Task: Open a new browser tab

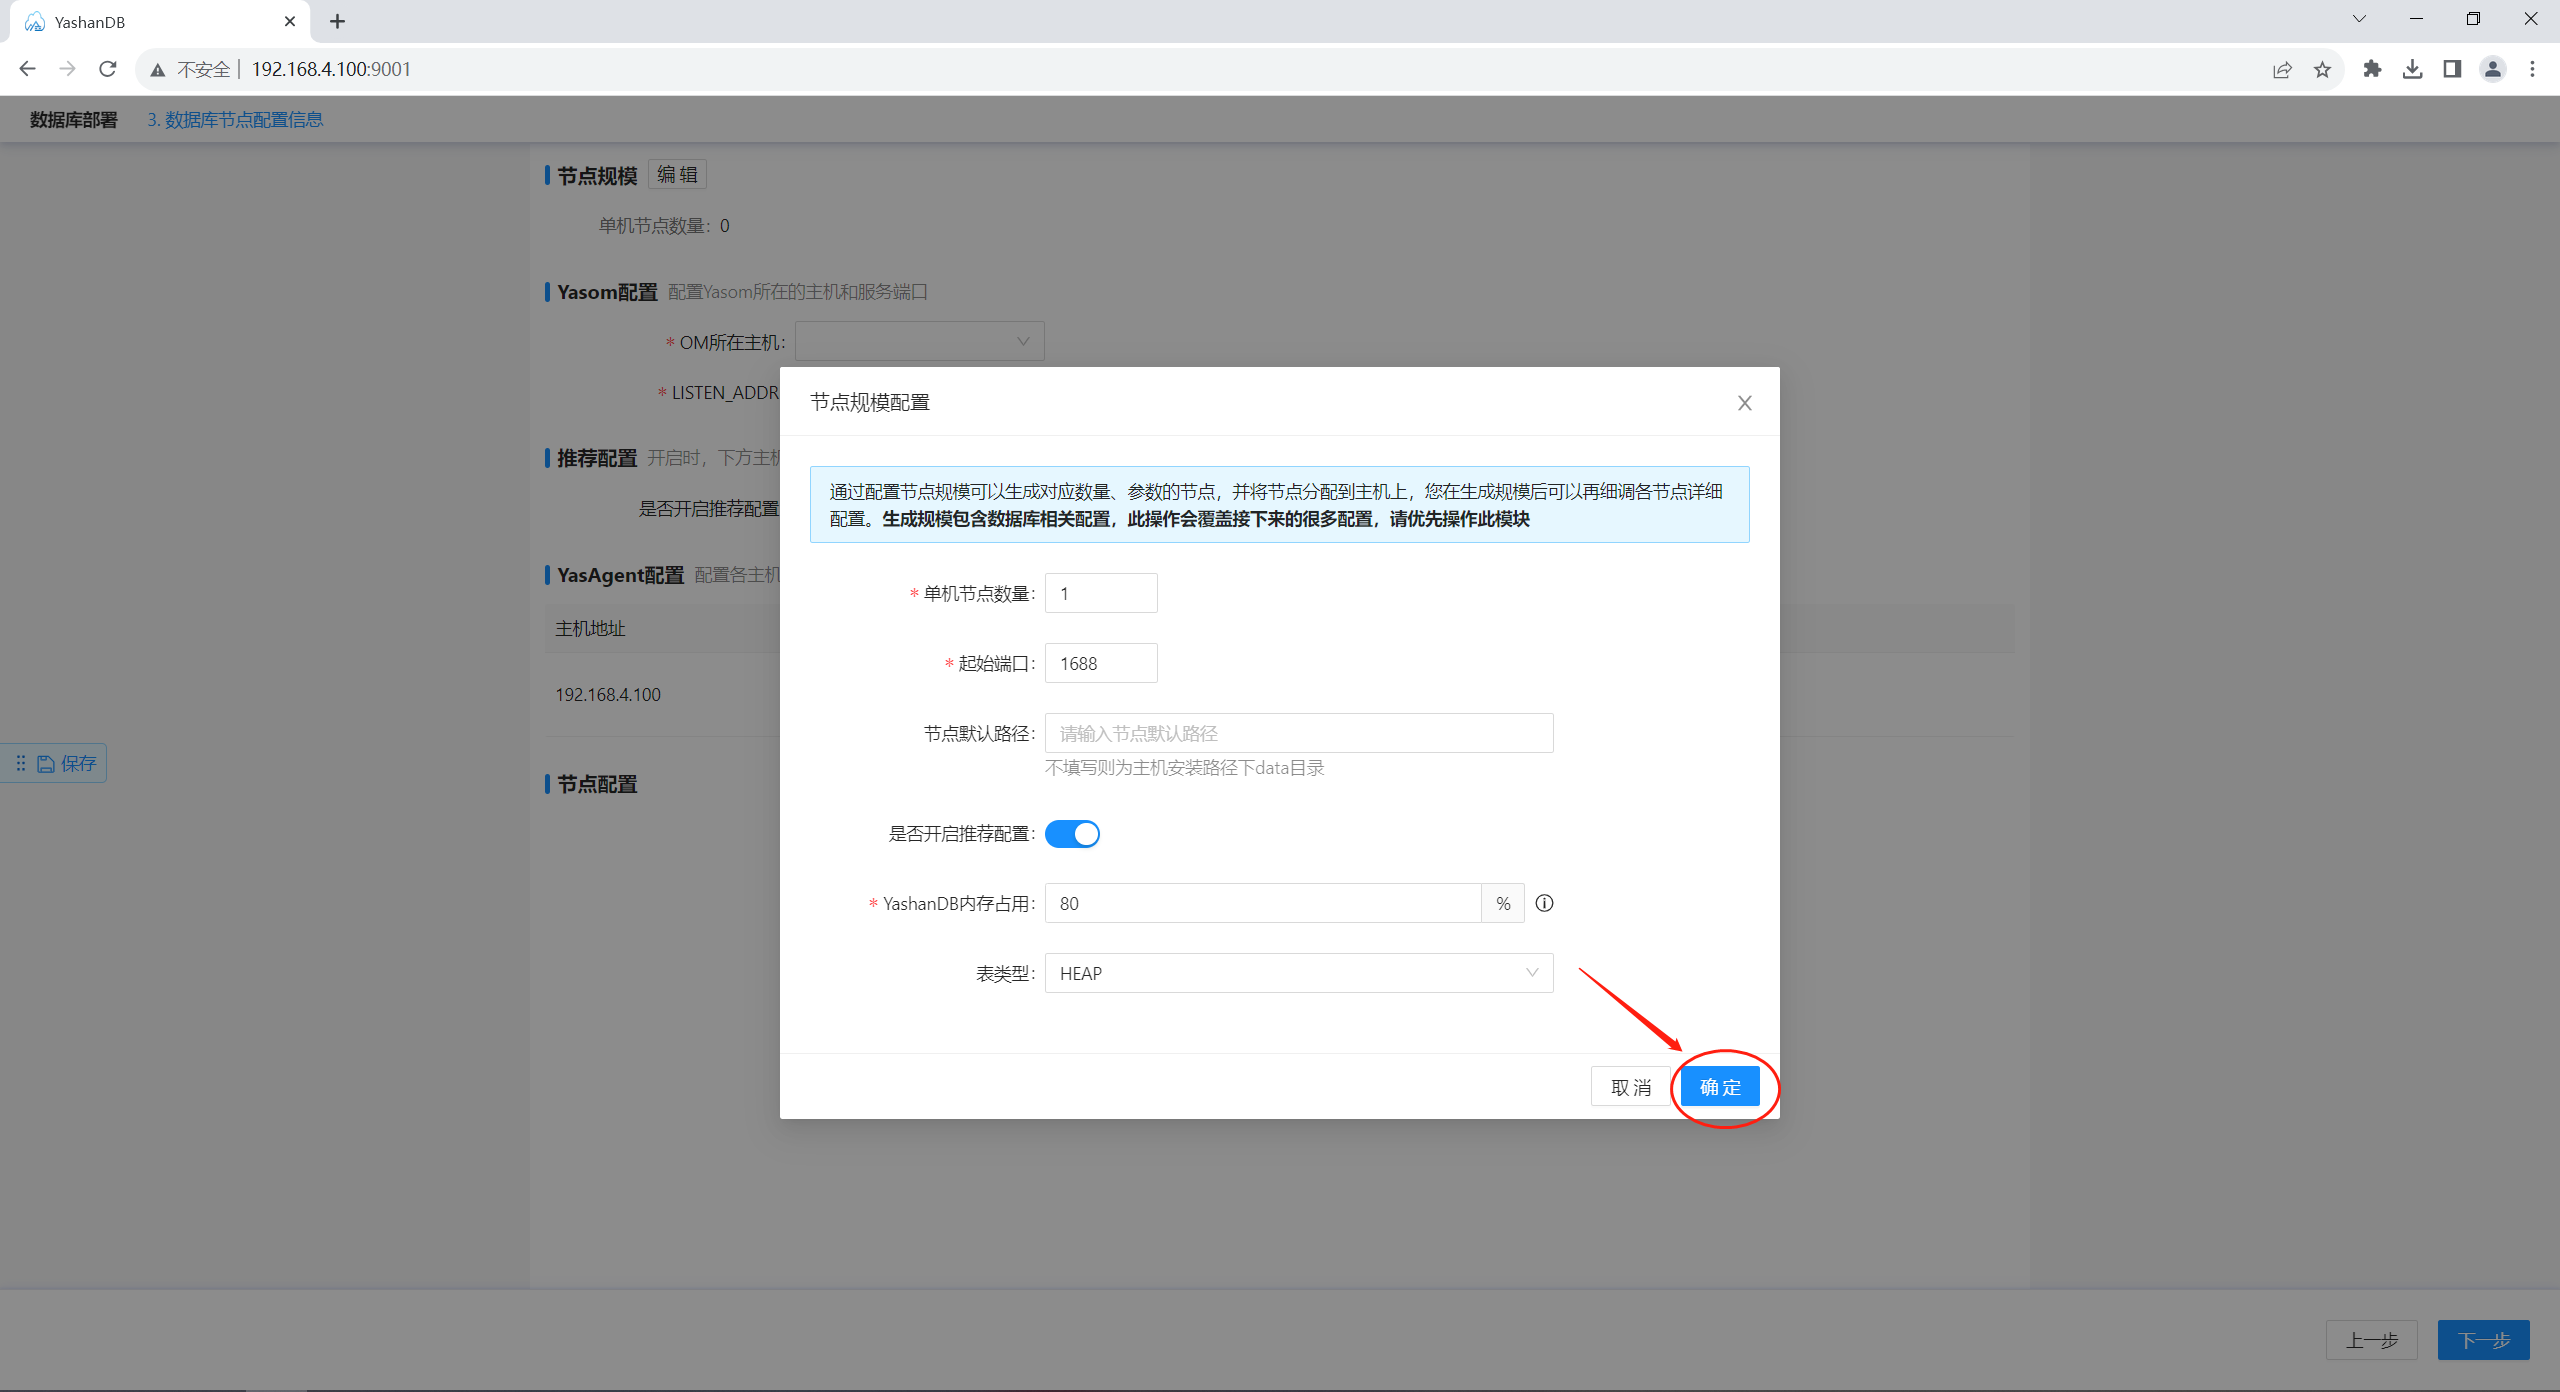Action: (337, 21)
